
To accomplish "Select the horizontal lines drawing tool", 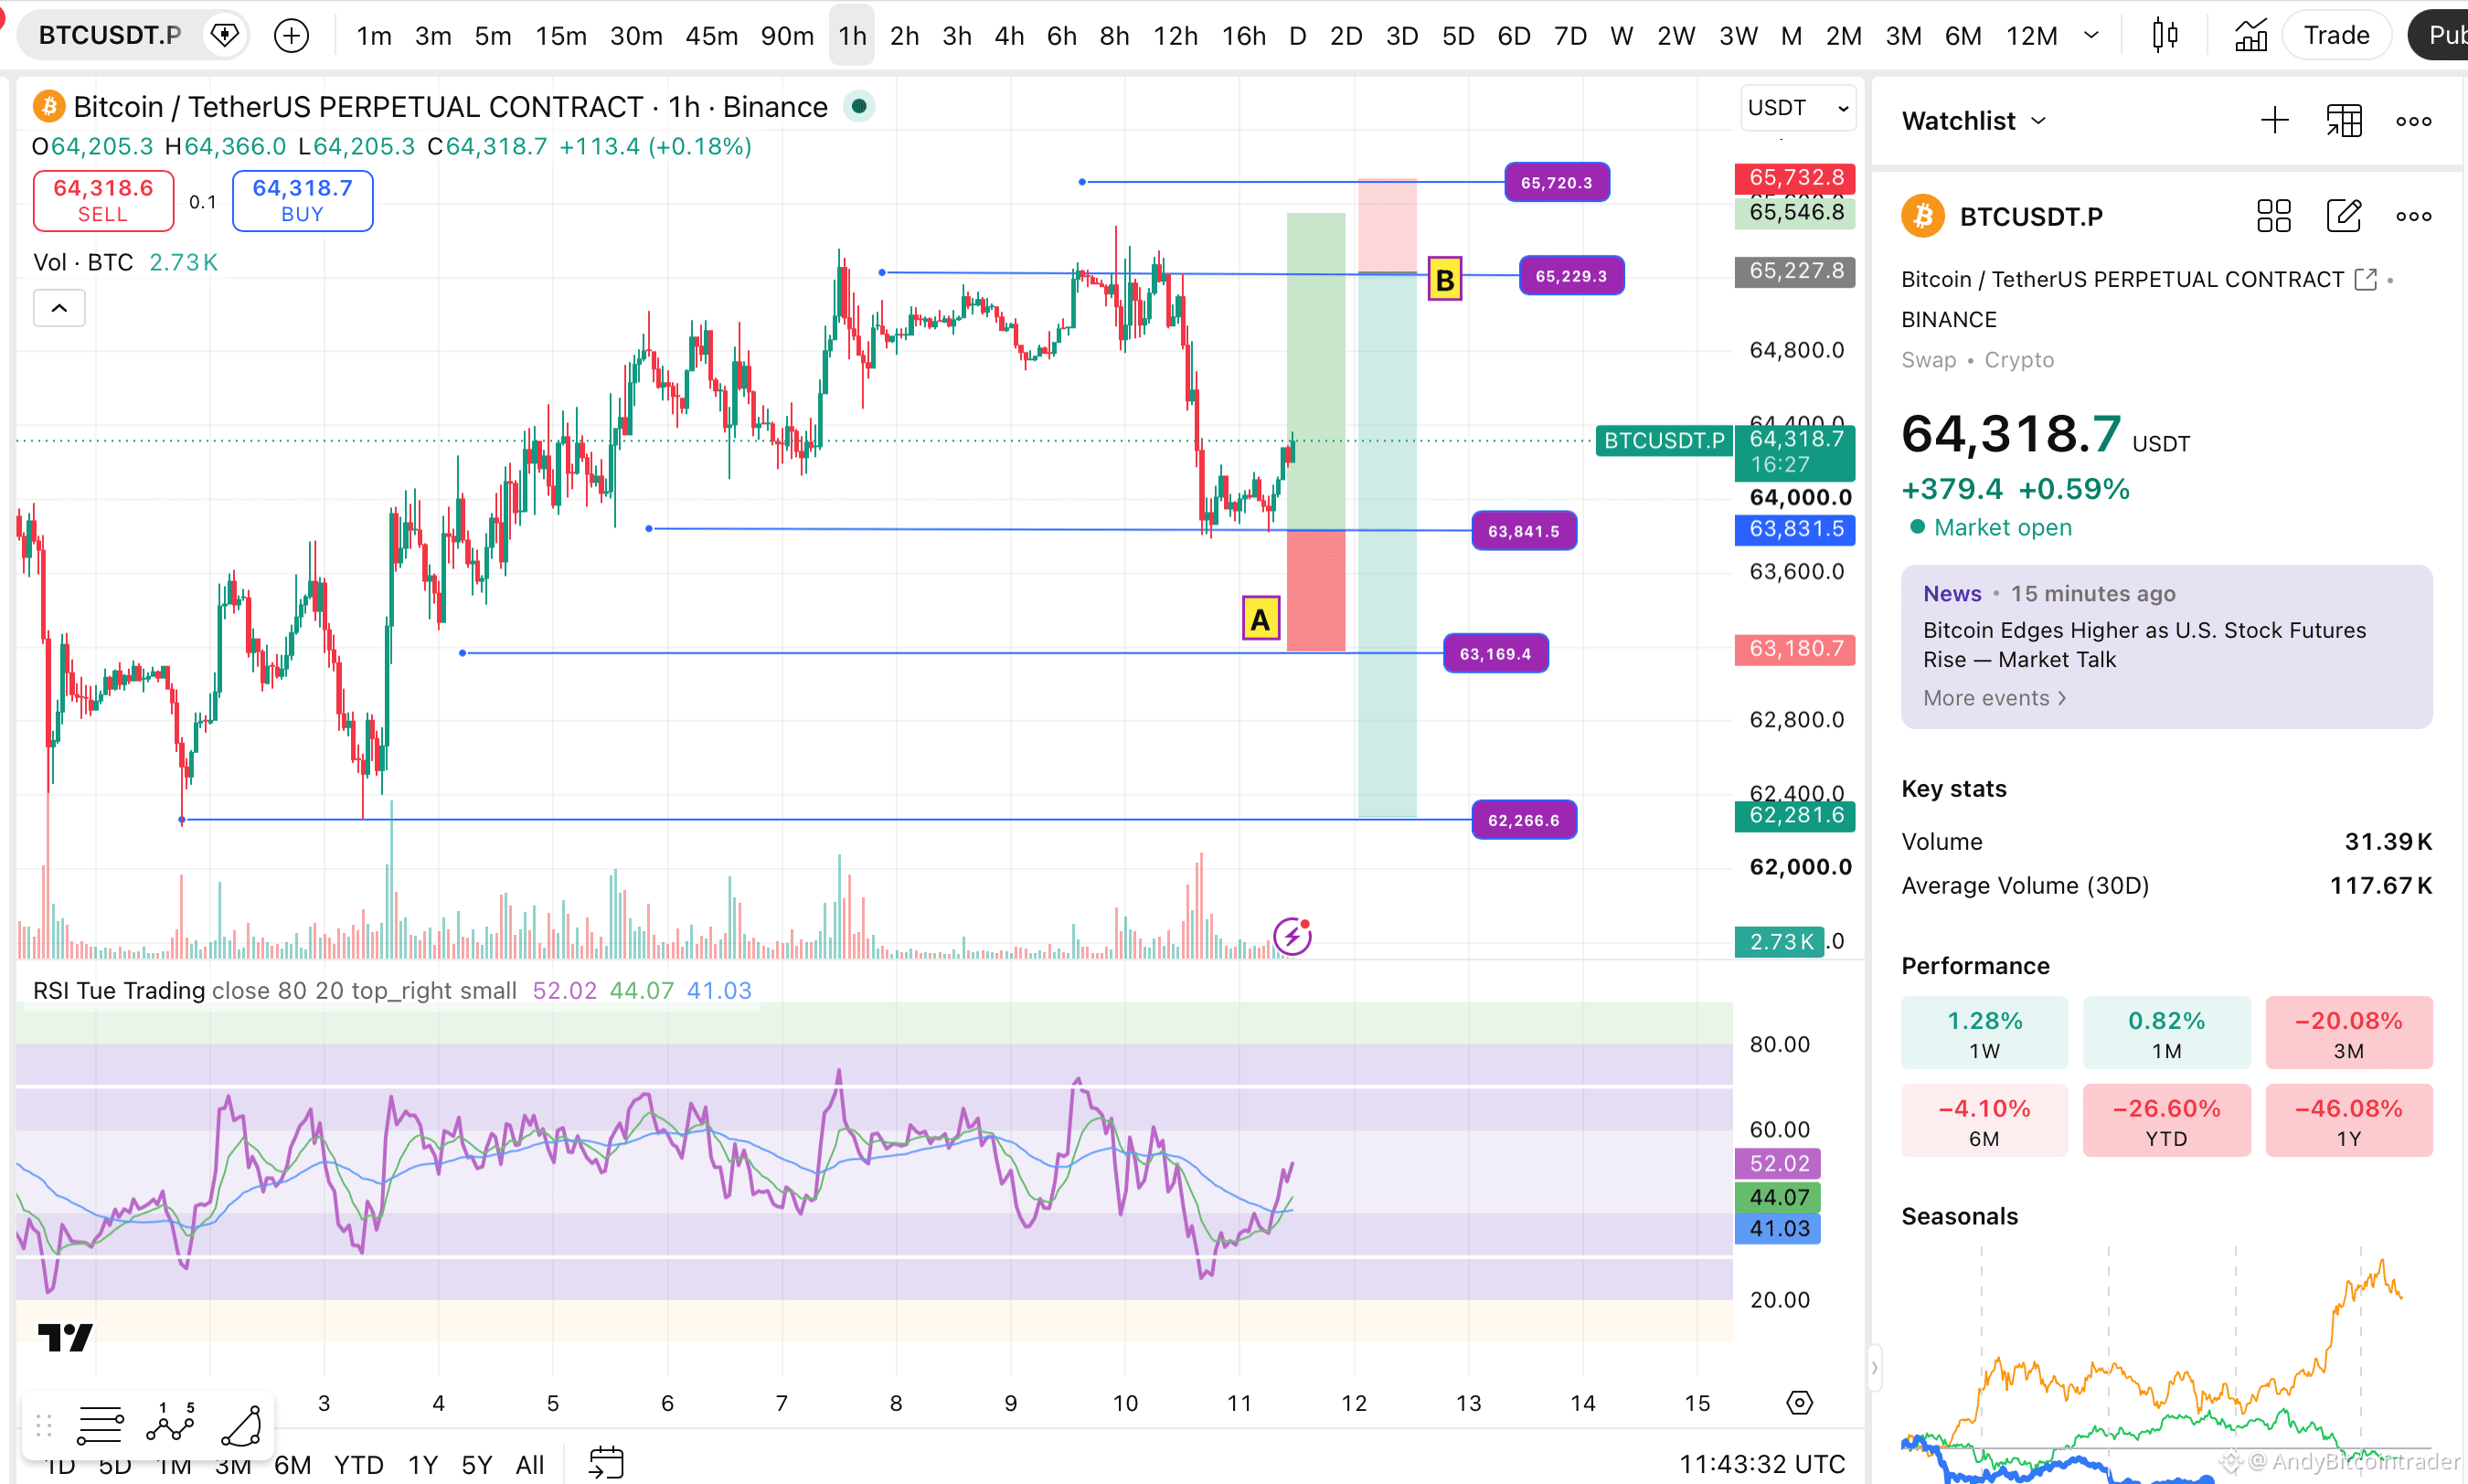I will [x=100, y=1425].
